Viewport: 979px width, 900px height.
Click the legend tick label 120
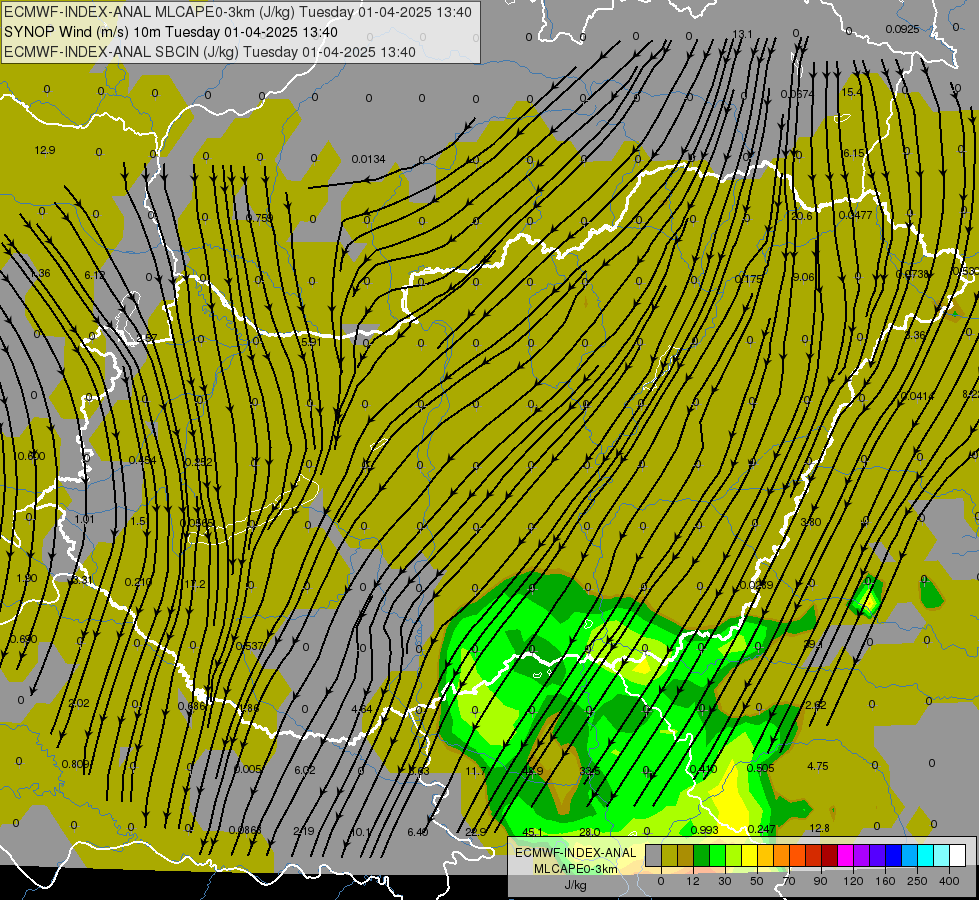click(x=853, y=881)
